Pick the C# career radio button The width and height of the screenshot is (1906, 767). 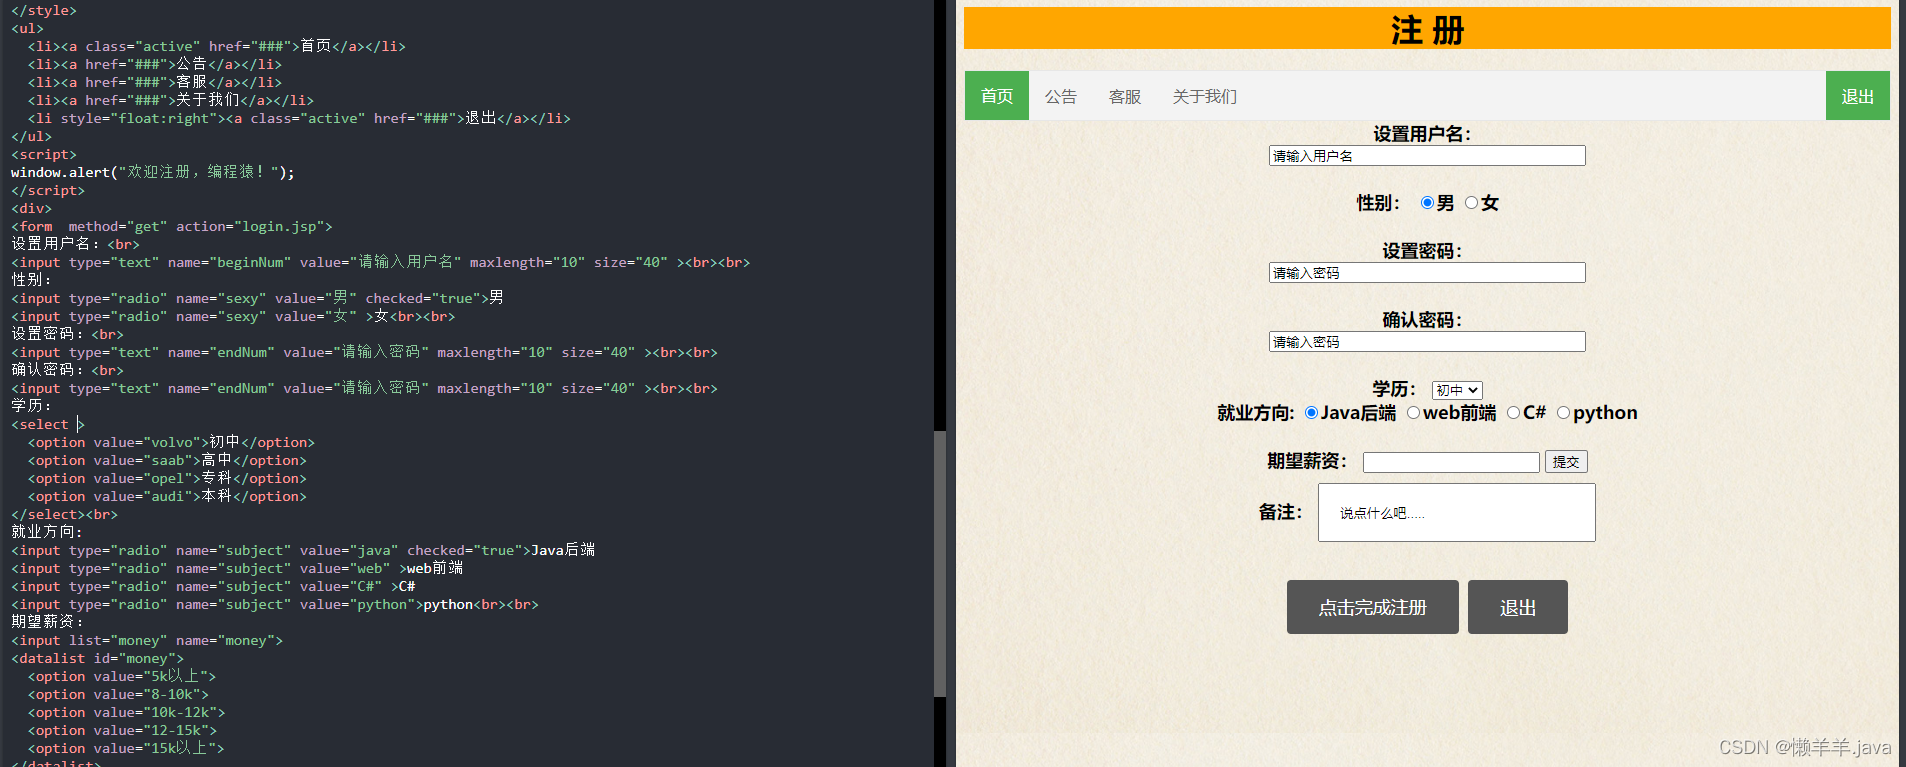click(1513, 413)
